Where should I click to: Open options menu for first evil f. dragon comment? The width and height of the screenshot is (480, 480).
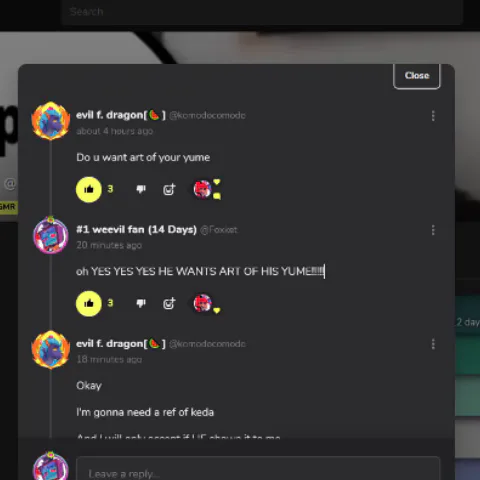click(x=433, y=116)
